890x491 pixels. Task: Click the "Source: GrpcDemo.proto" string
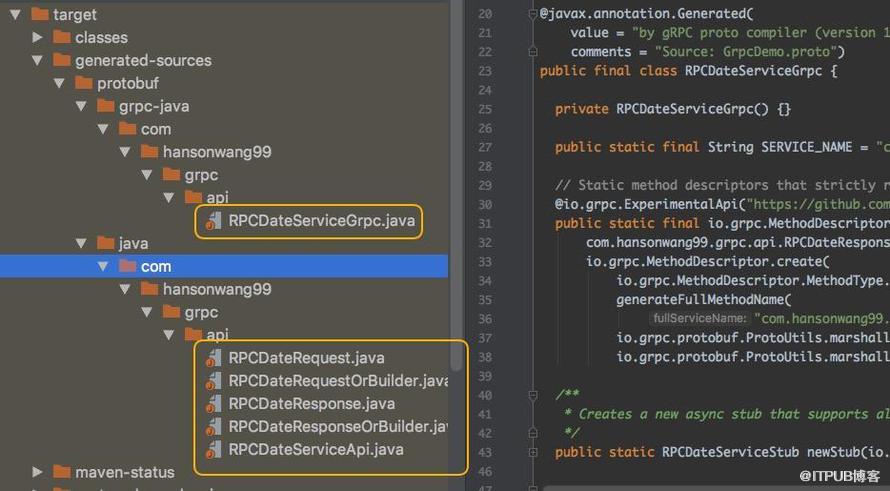pyautogui.click(x=745, y=52)
